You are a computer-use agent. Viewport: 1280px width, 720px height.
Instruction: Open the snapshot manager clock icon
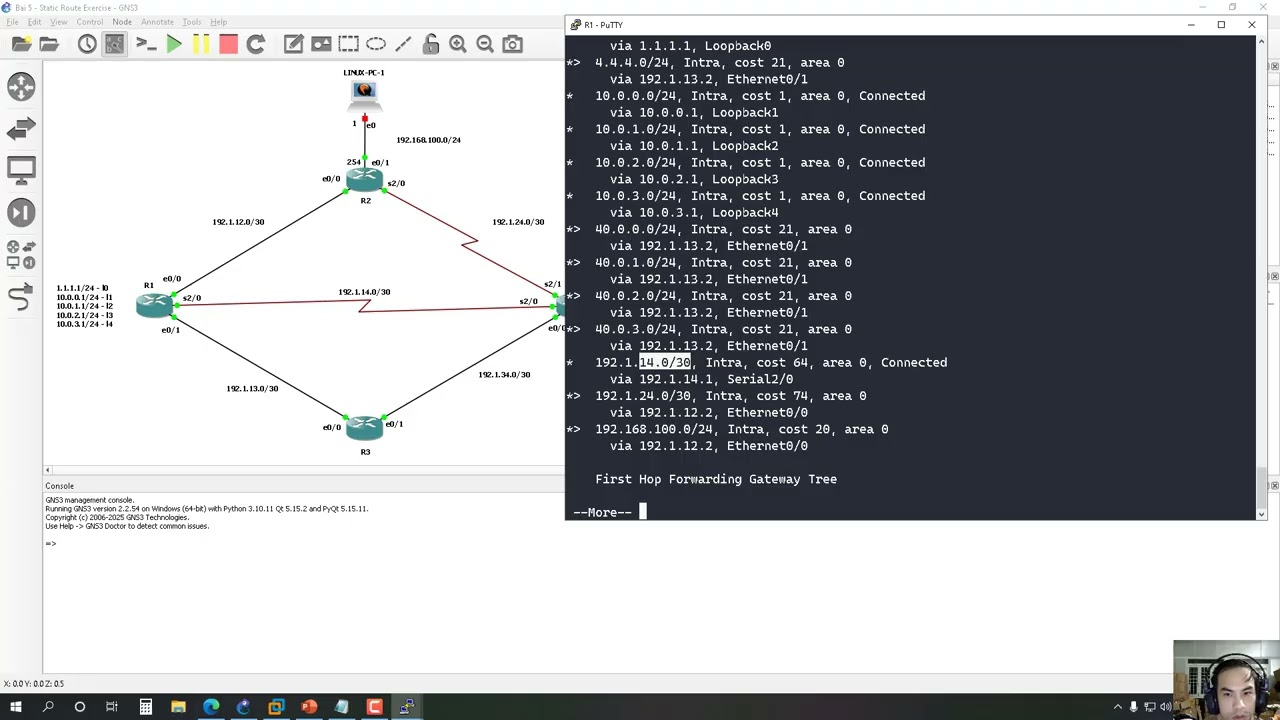tap(87, 44)
